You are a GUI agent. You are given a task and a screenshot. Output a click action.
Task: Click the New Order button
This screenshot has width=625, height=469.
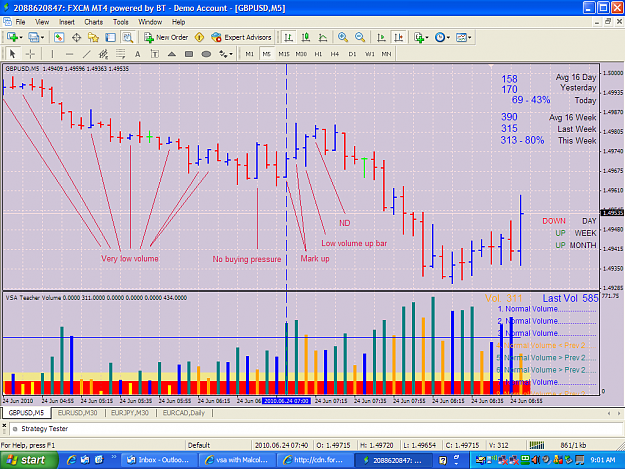click(166, 37)
